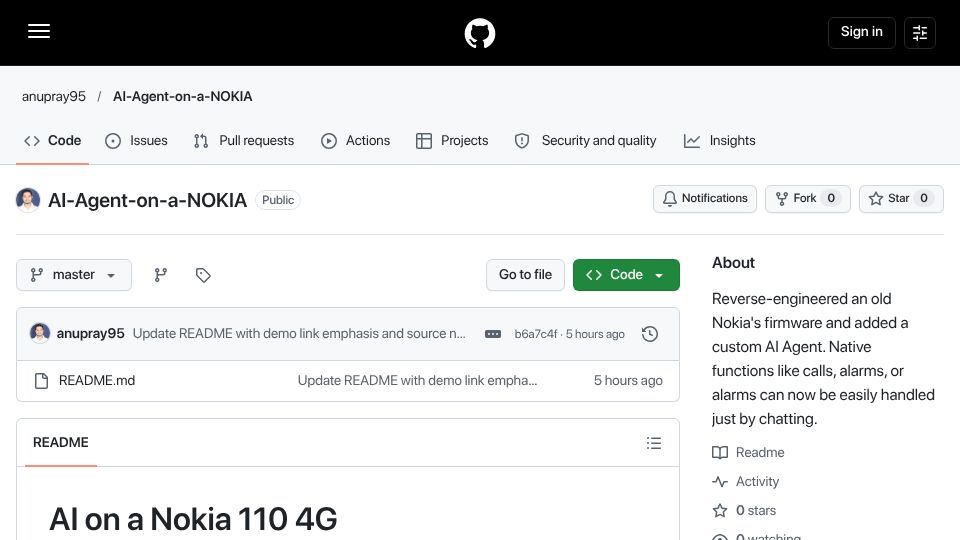960x540 pixels.
Task: Click the About heading
Action: coord(733,263)
